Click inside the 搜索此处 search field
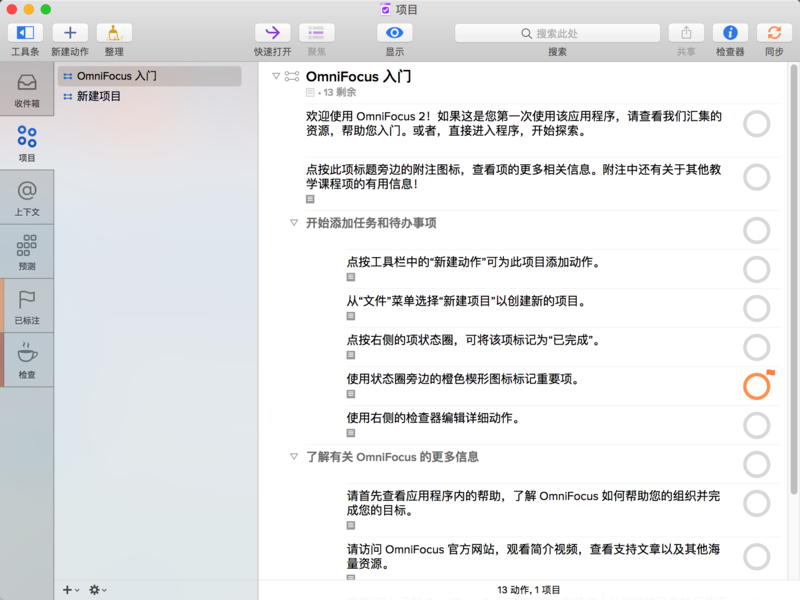 [557, 34]
